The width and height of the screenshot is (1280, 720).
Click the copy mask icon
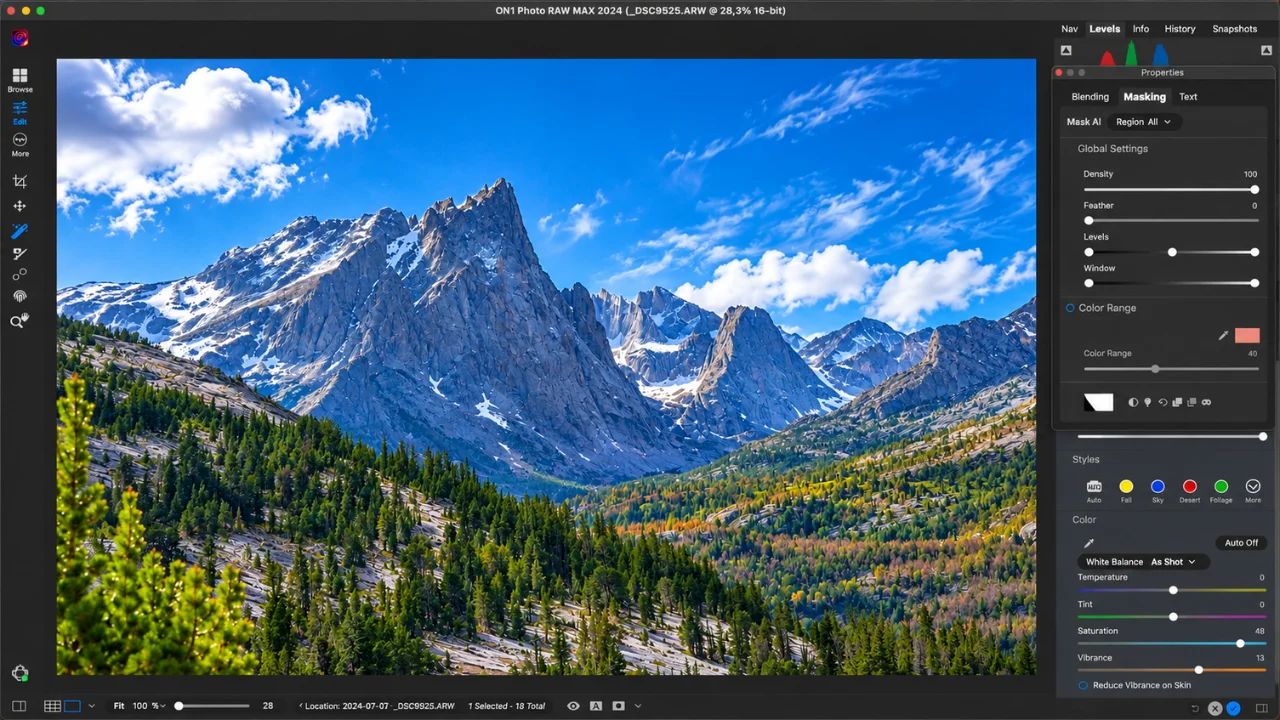1177,402
